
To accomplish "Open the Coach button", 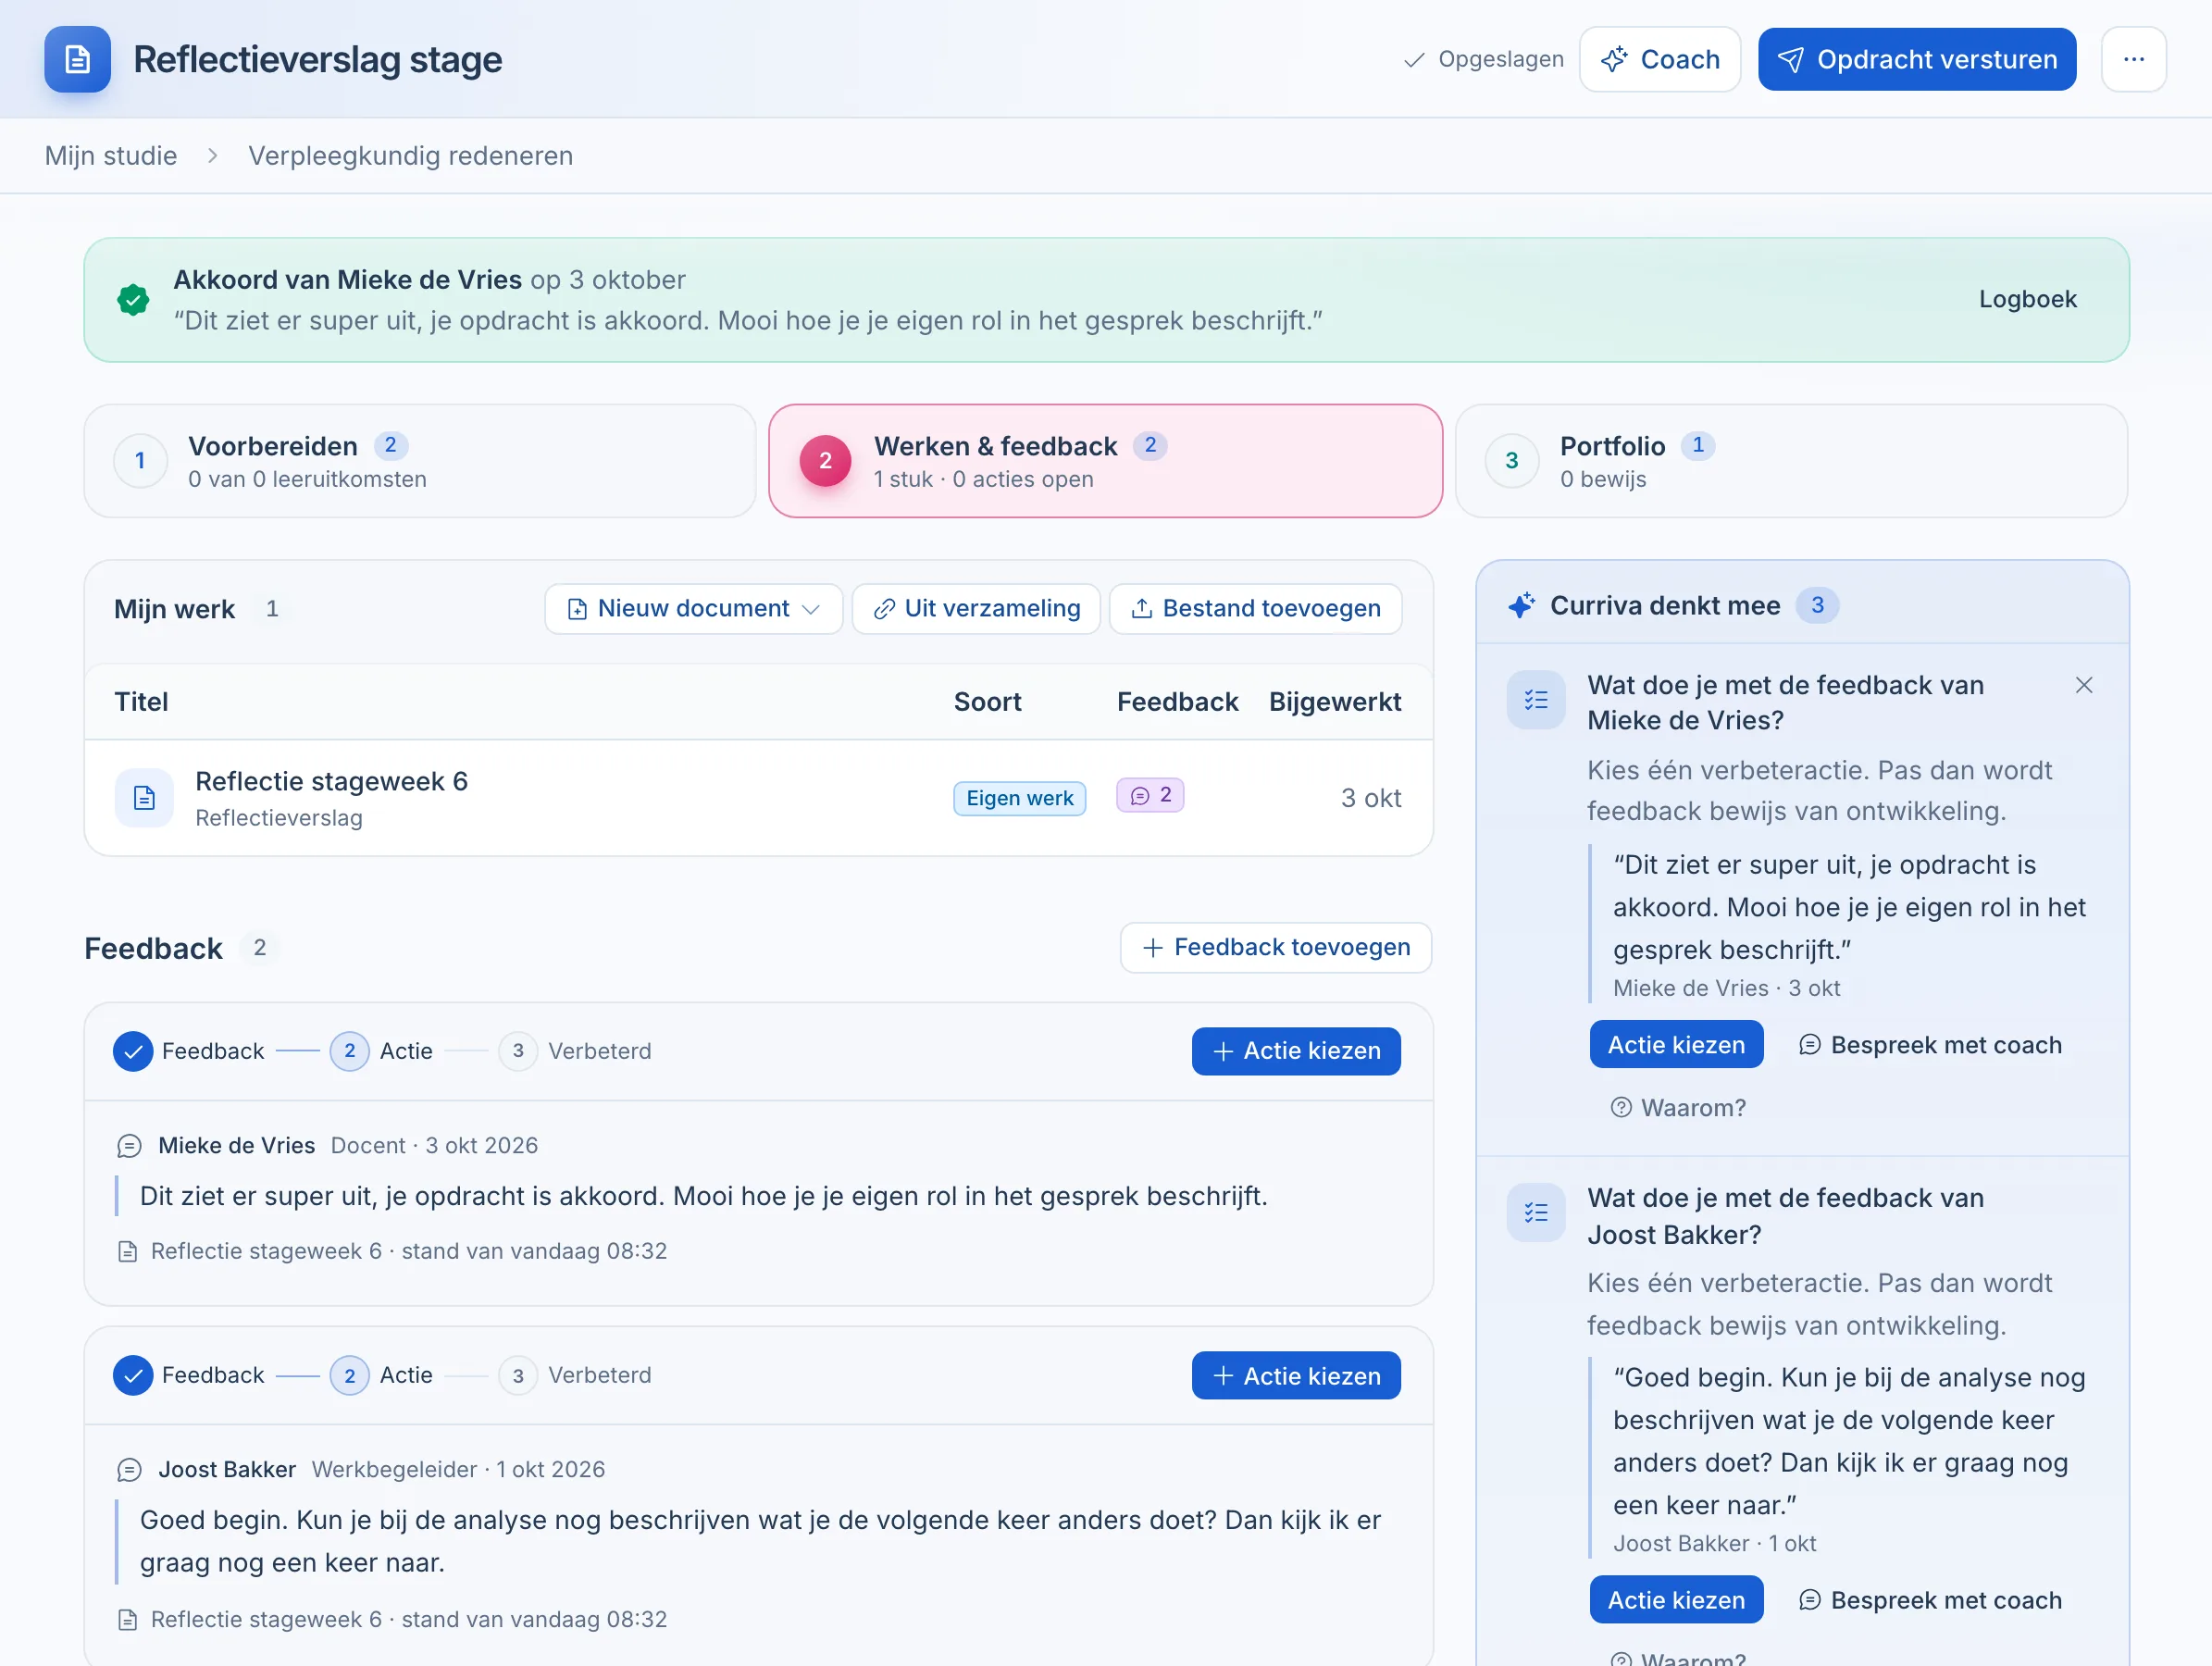I will point(1660,59).
